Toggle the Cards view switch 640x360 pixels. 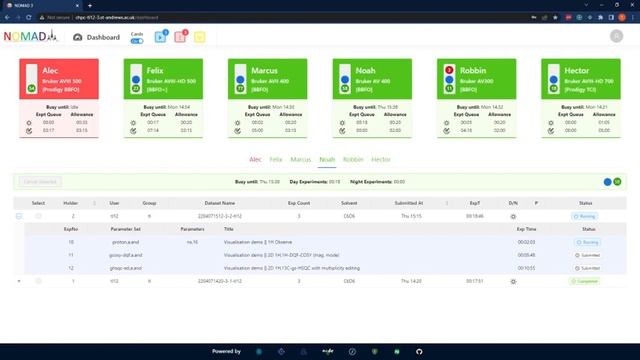coord(137,41)
